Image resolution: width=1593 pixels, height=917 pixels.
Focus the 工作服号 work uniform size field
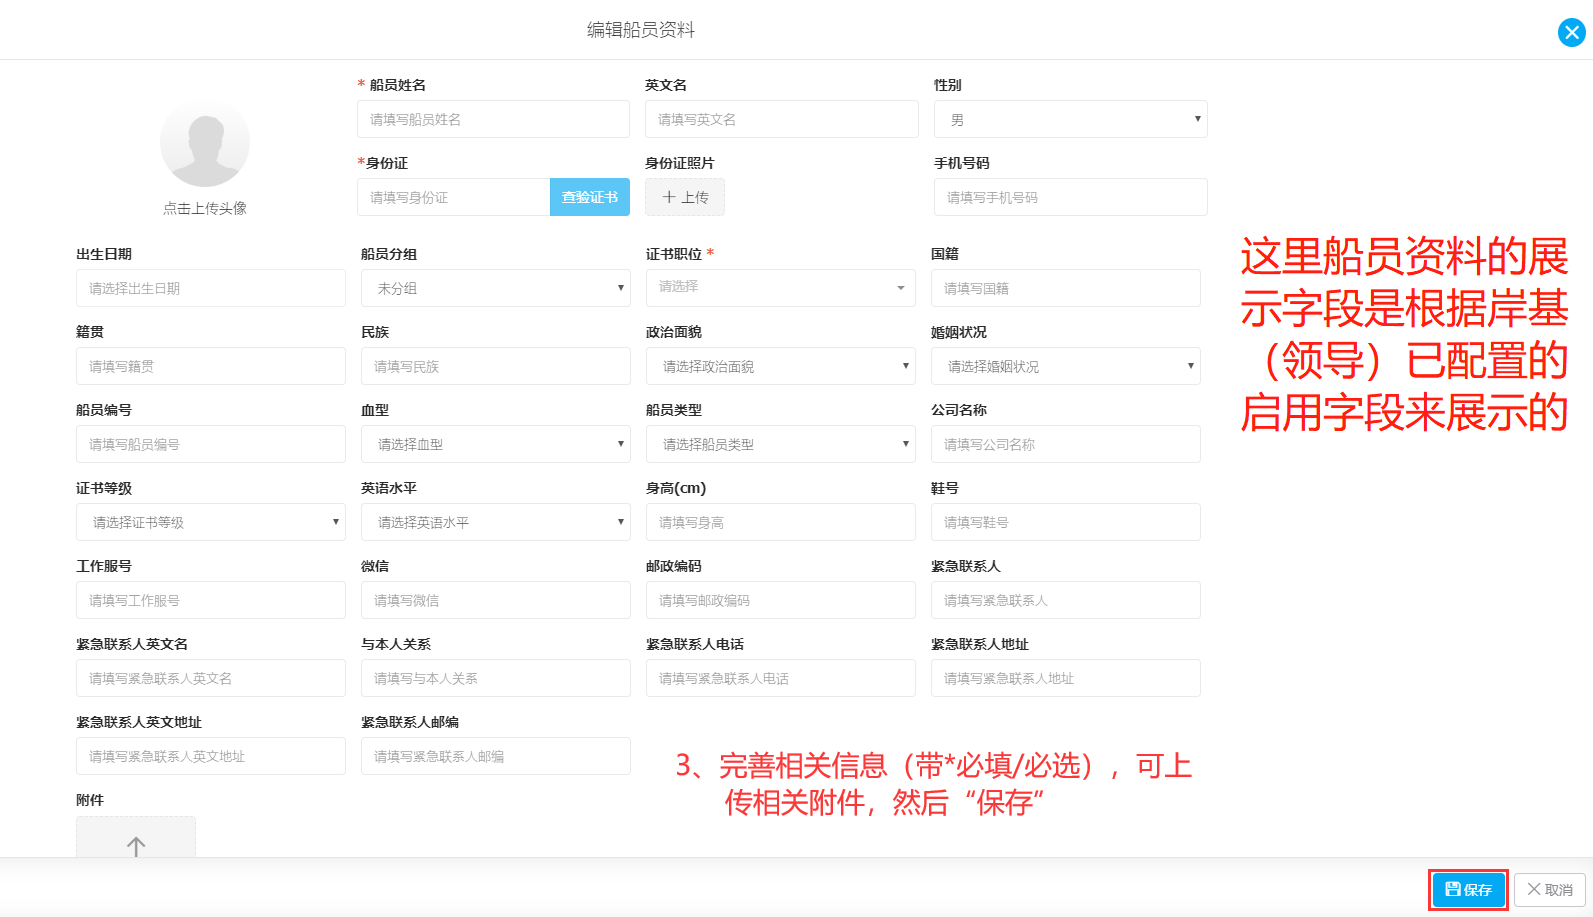211,600
